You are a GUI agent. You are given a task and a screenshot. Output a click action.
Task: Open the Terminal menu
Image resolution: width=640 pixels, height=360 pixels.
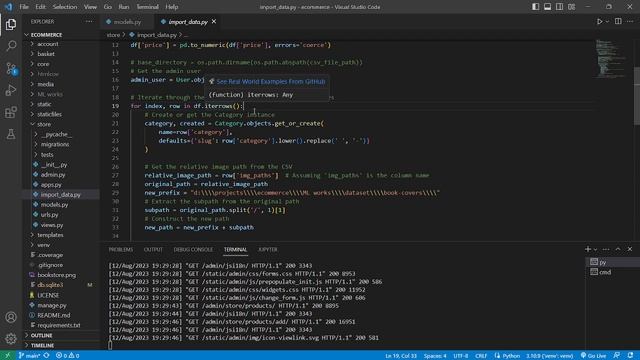pos(147,7)
